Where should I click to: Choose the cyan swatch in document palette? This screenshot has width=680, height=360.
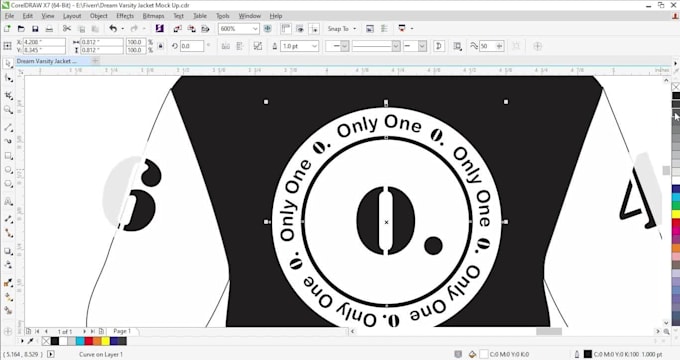pos(80,341)
